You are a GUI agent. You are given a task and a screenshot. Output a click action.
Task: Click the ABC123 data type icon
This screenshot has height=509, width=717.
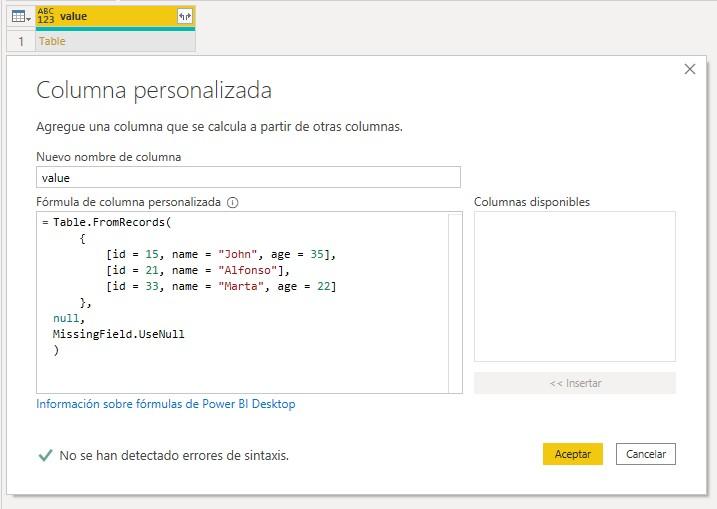pos(46,16)
